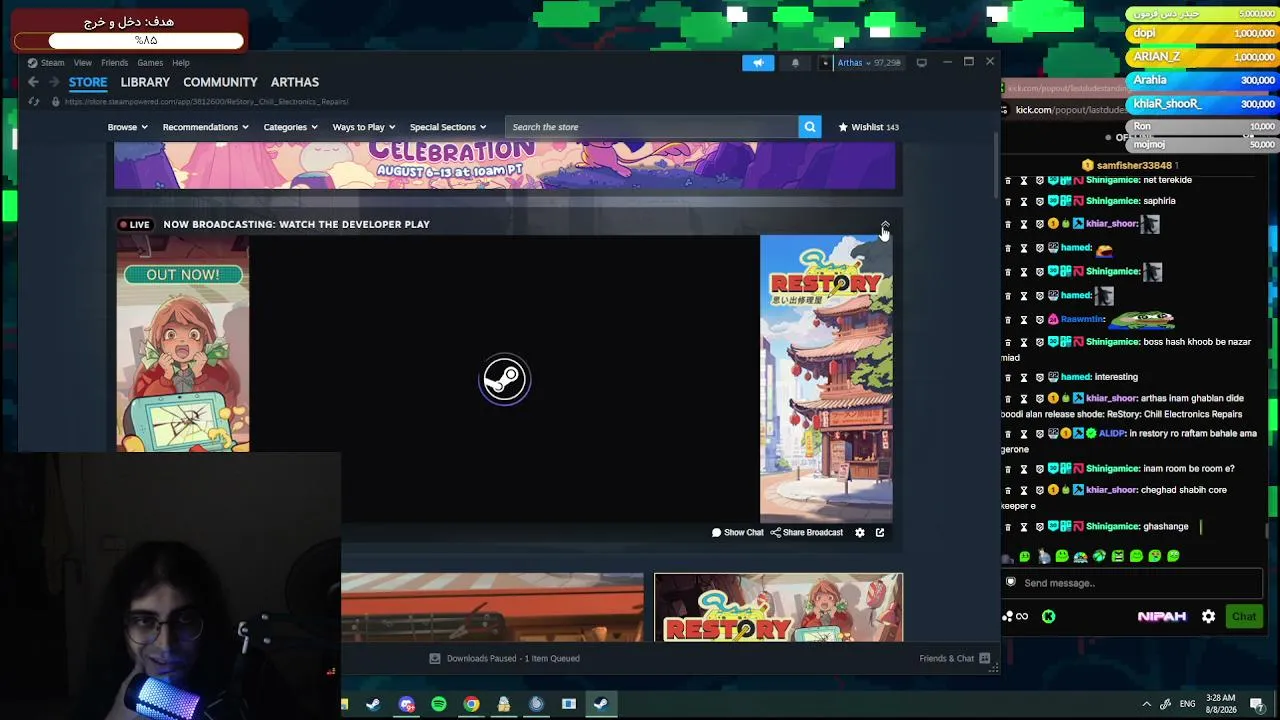Click the Steam announcements megaphone icon
This screenshot has width=1280, height=720.
point(758,63)
